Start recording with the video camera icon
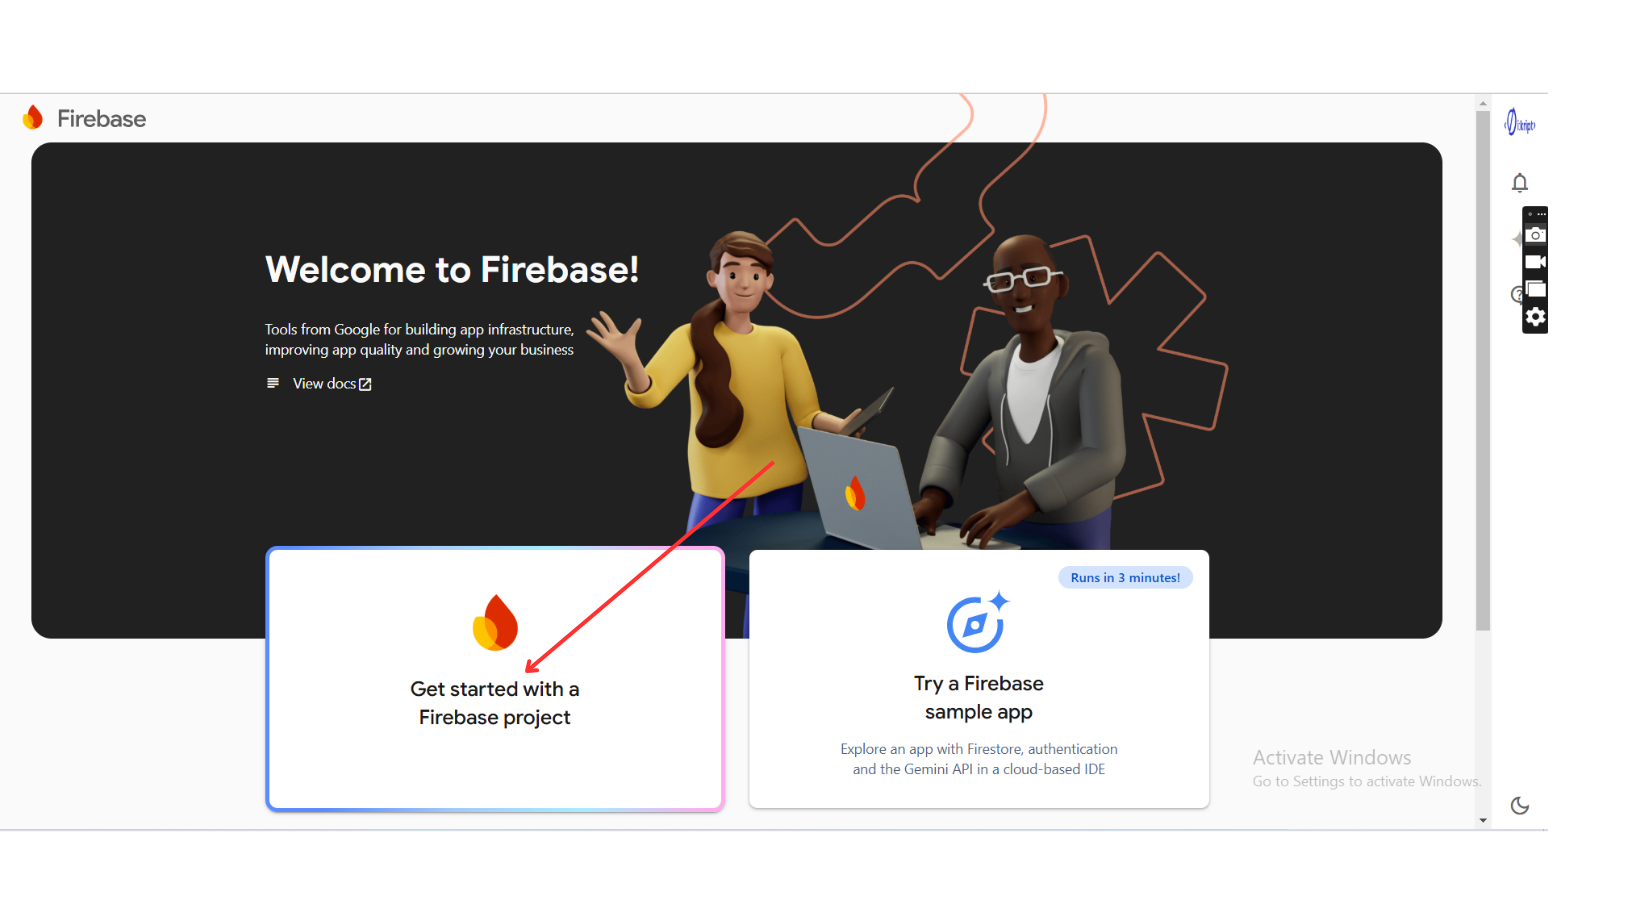 (x=1535, y=262)
